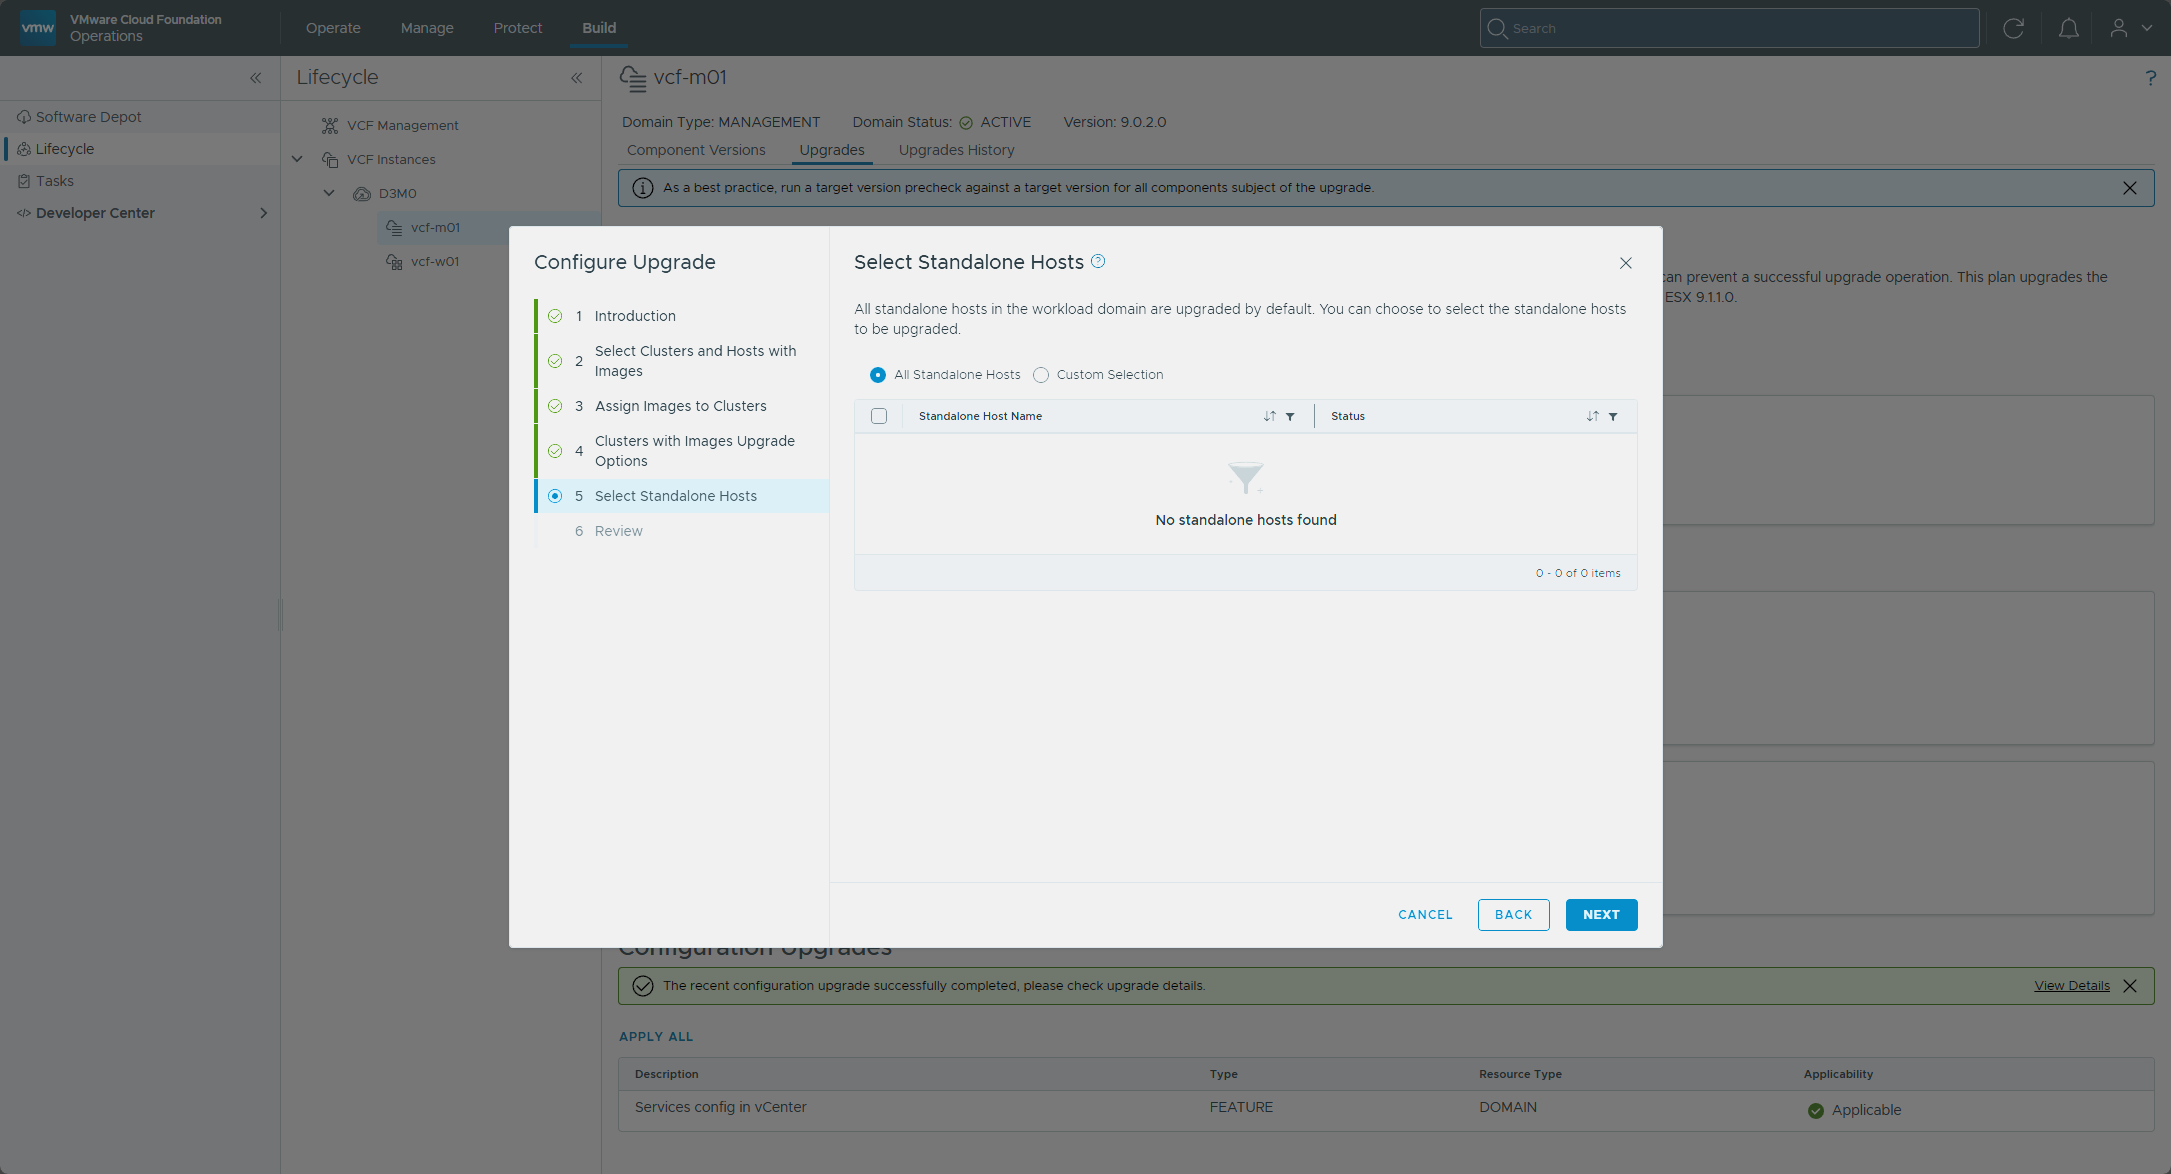The width and height of the screenshot is (2171, 1174).
Task: Sort the Status column
Action: tap(1592, 416)
